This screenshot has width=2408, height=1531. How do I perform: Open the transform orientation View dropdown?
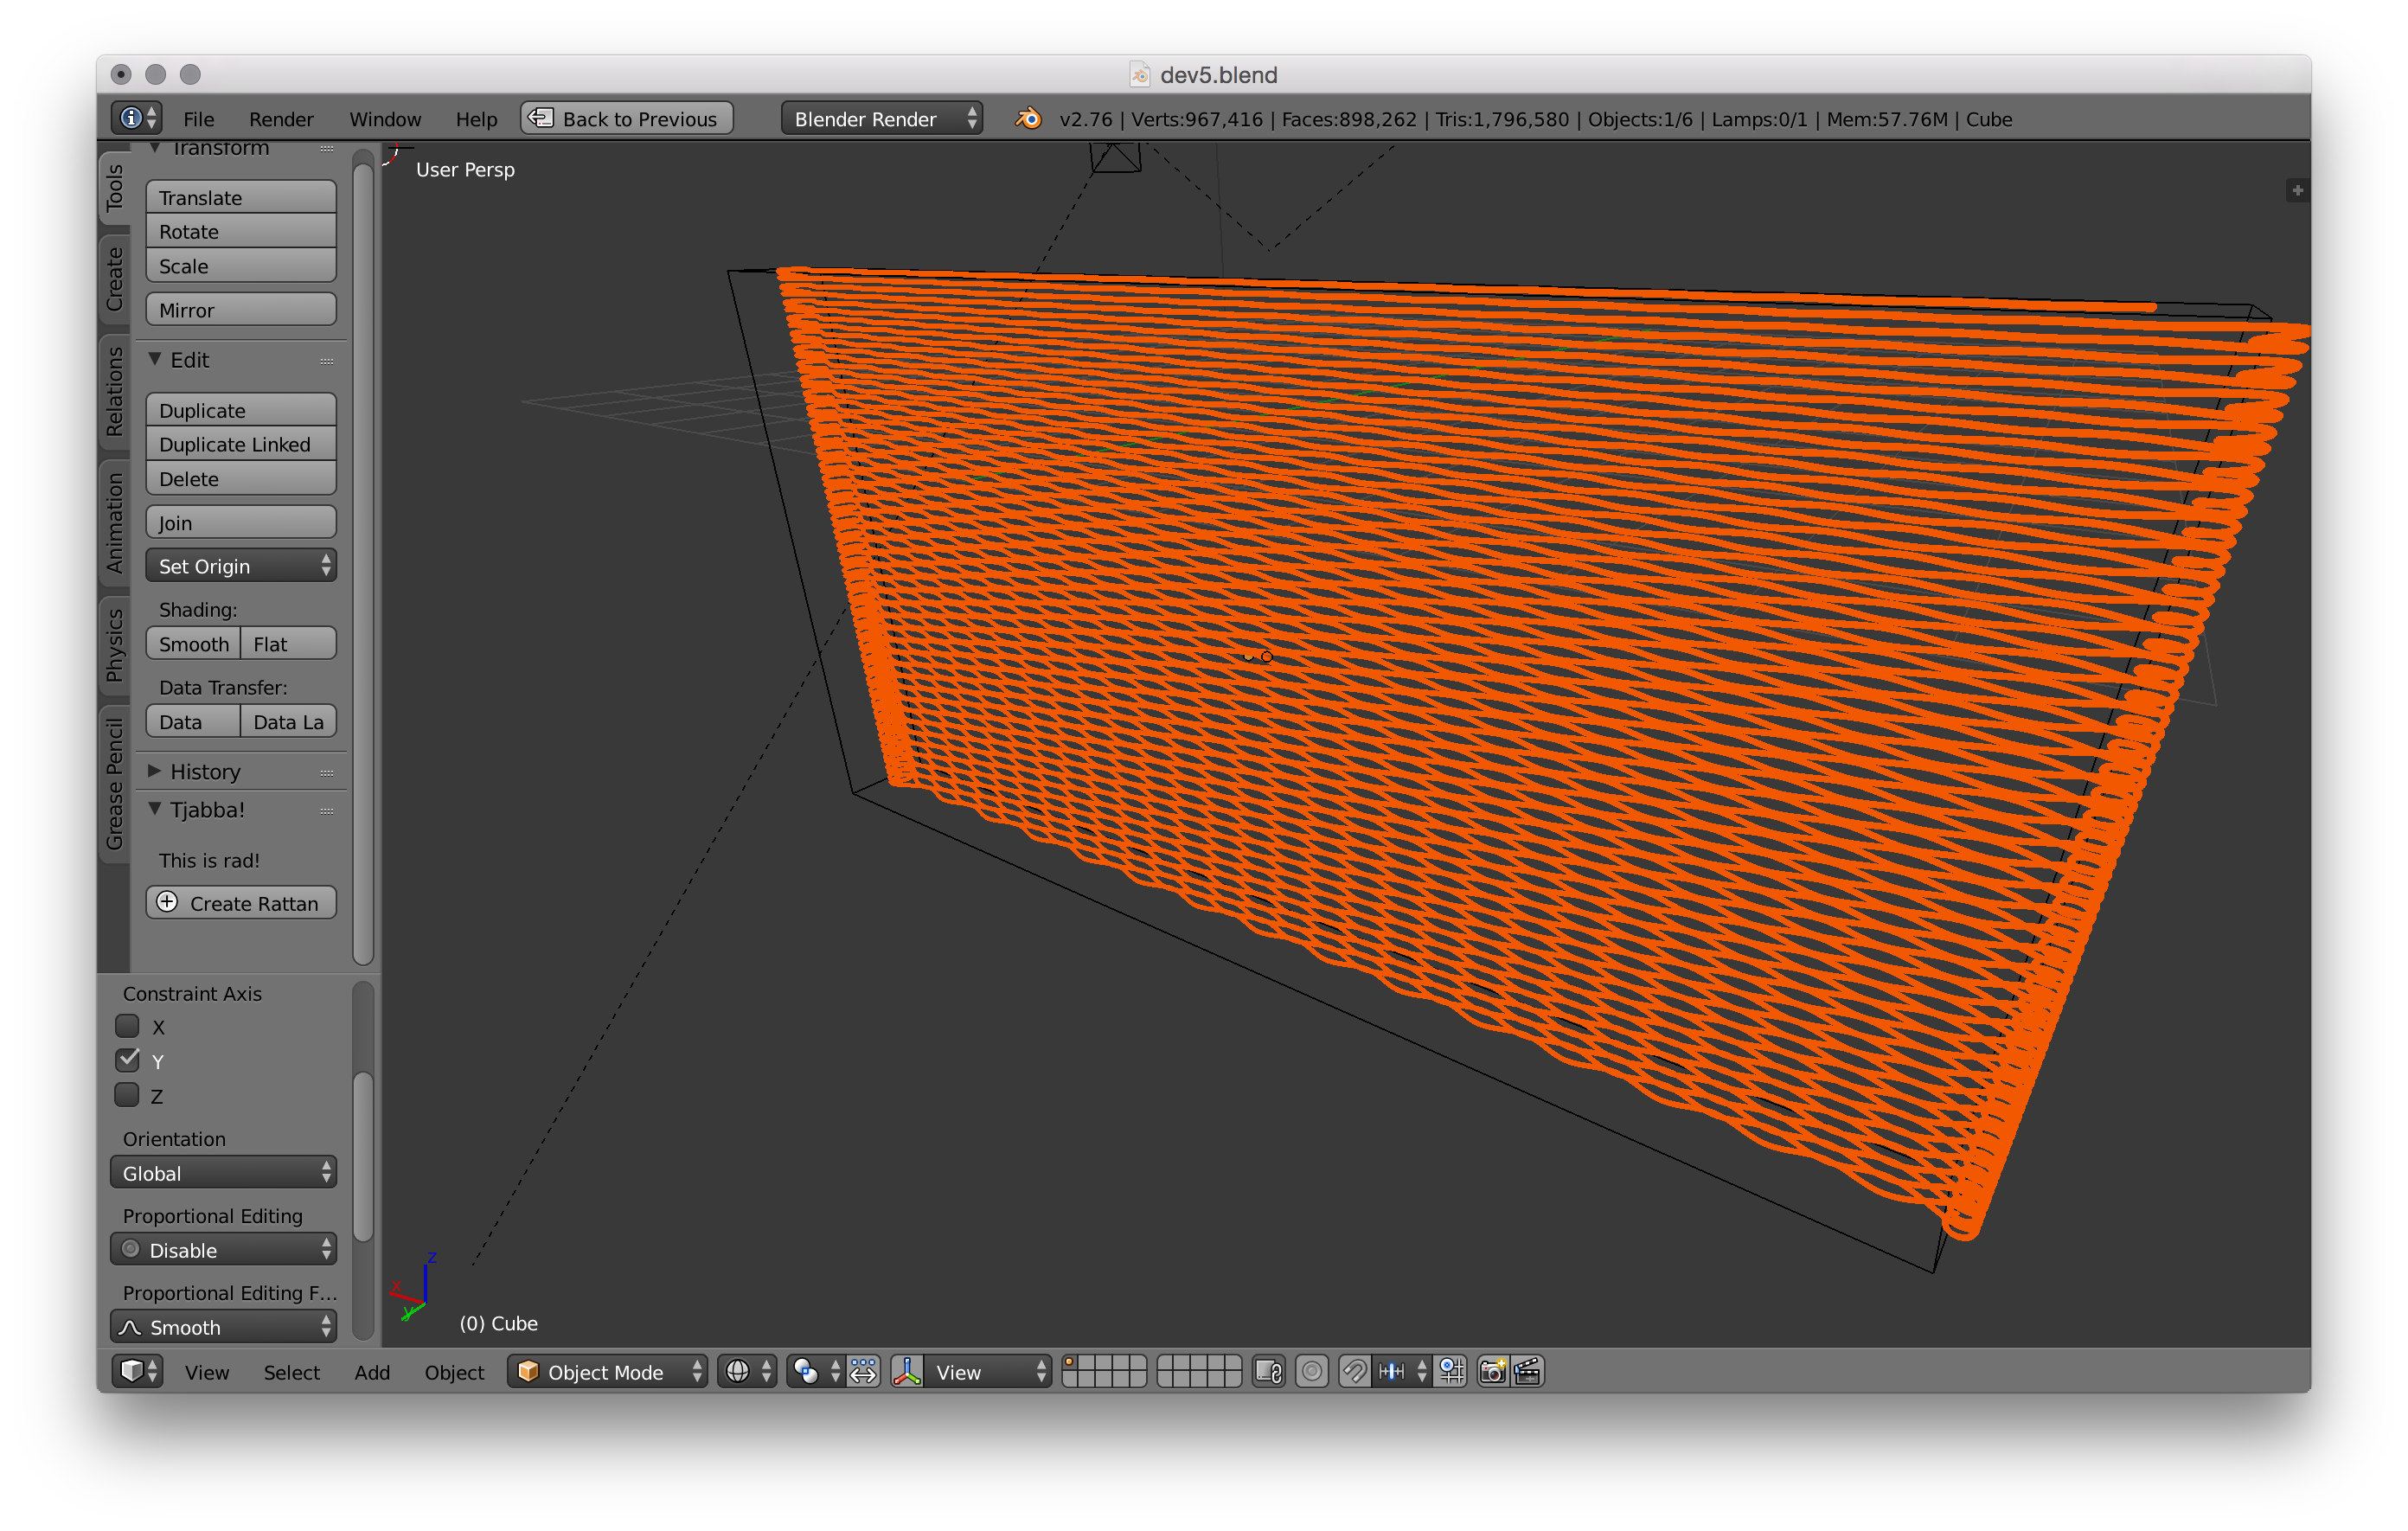pyautogui.click(x=988, y=1371)
